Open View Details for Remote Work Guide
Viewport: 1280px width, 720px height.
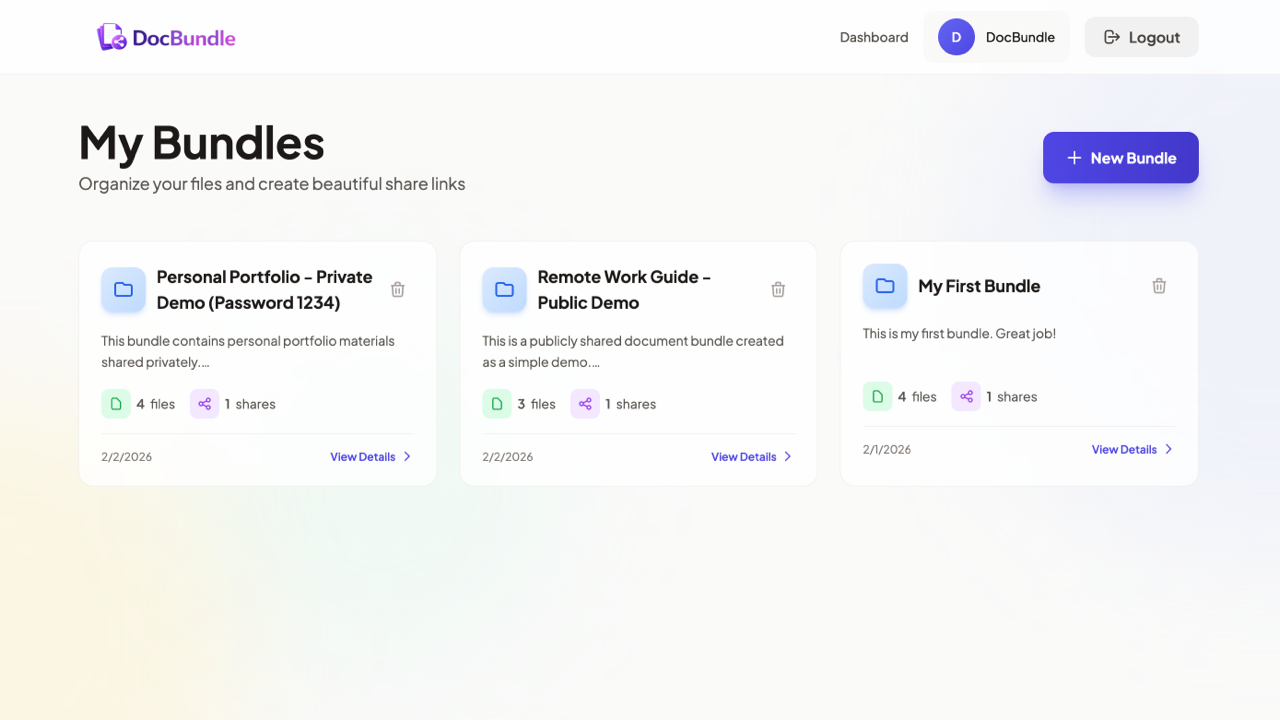742,456
